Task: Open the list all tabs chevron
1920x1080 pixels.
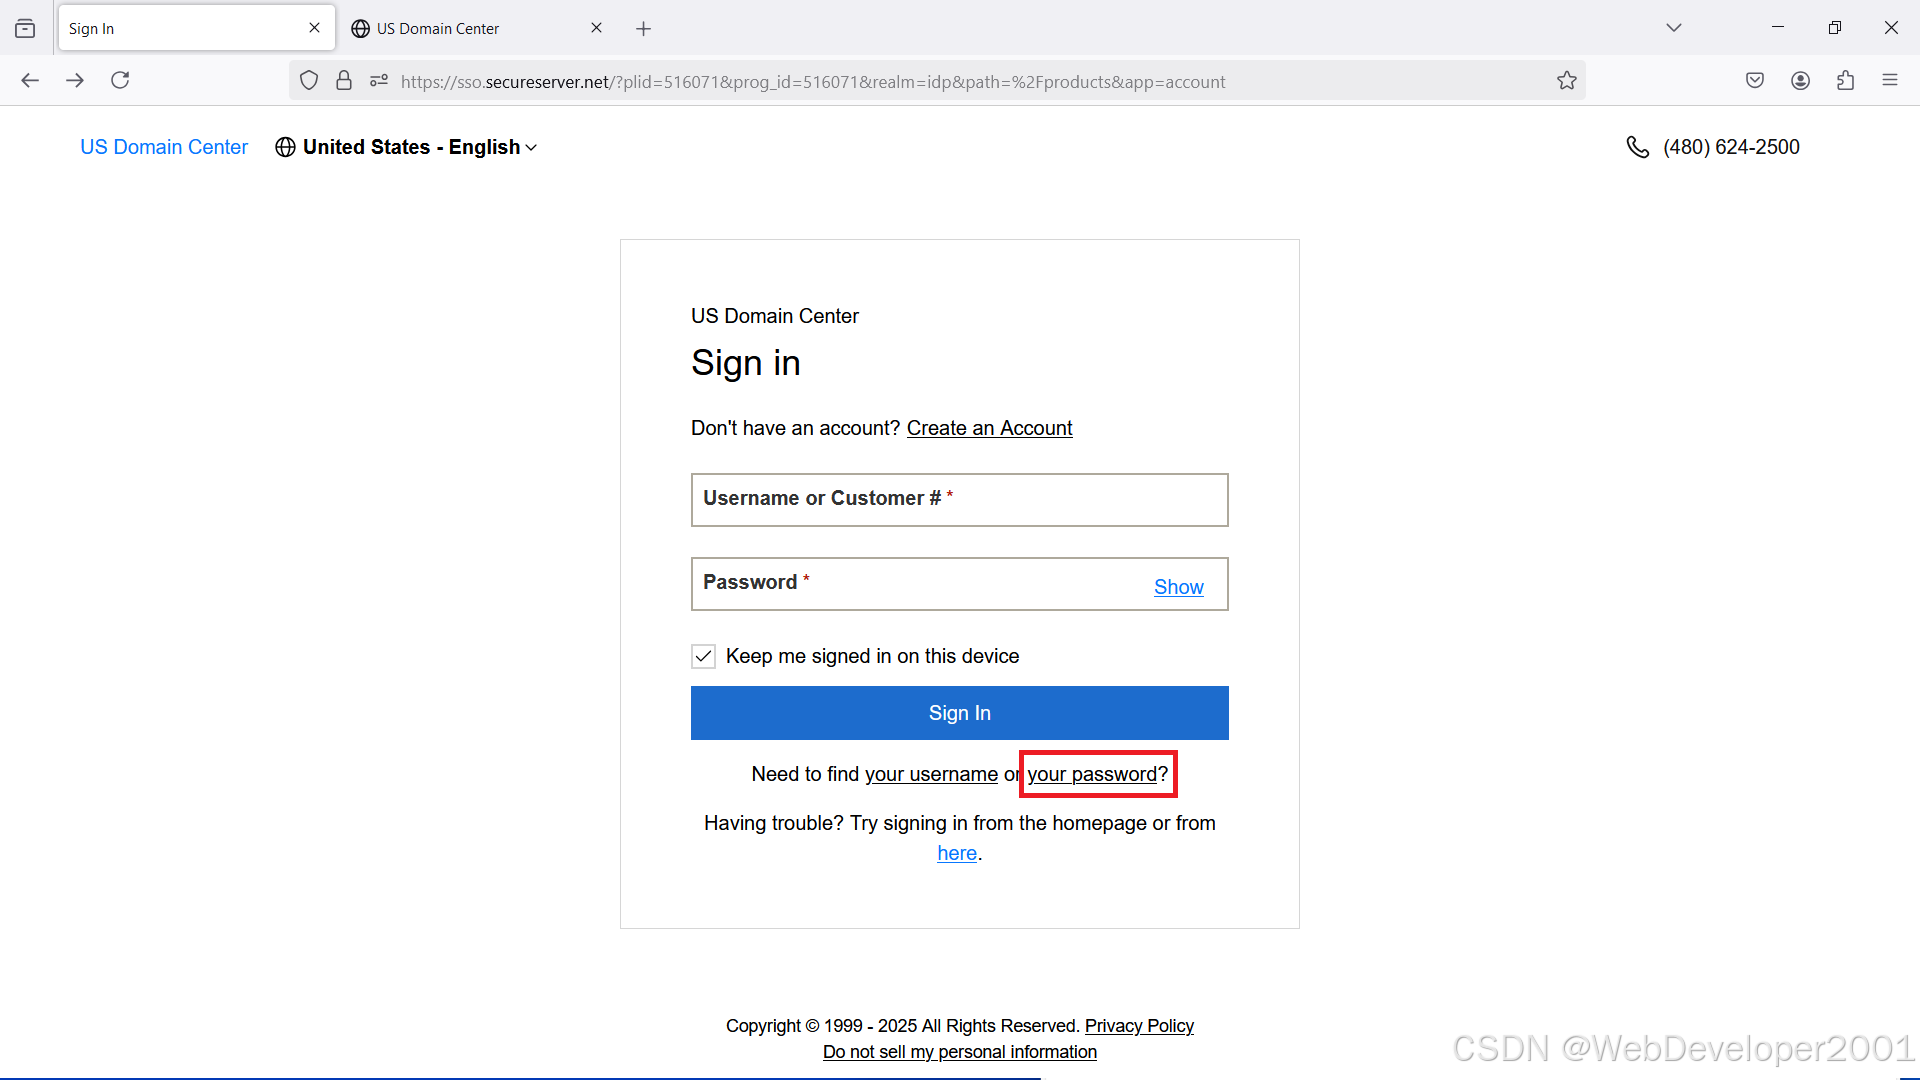Action: [x=1673, y=28]
